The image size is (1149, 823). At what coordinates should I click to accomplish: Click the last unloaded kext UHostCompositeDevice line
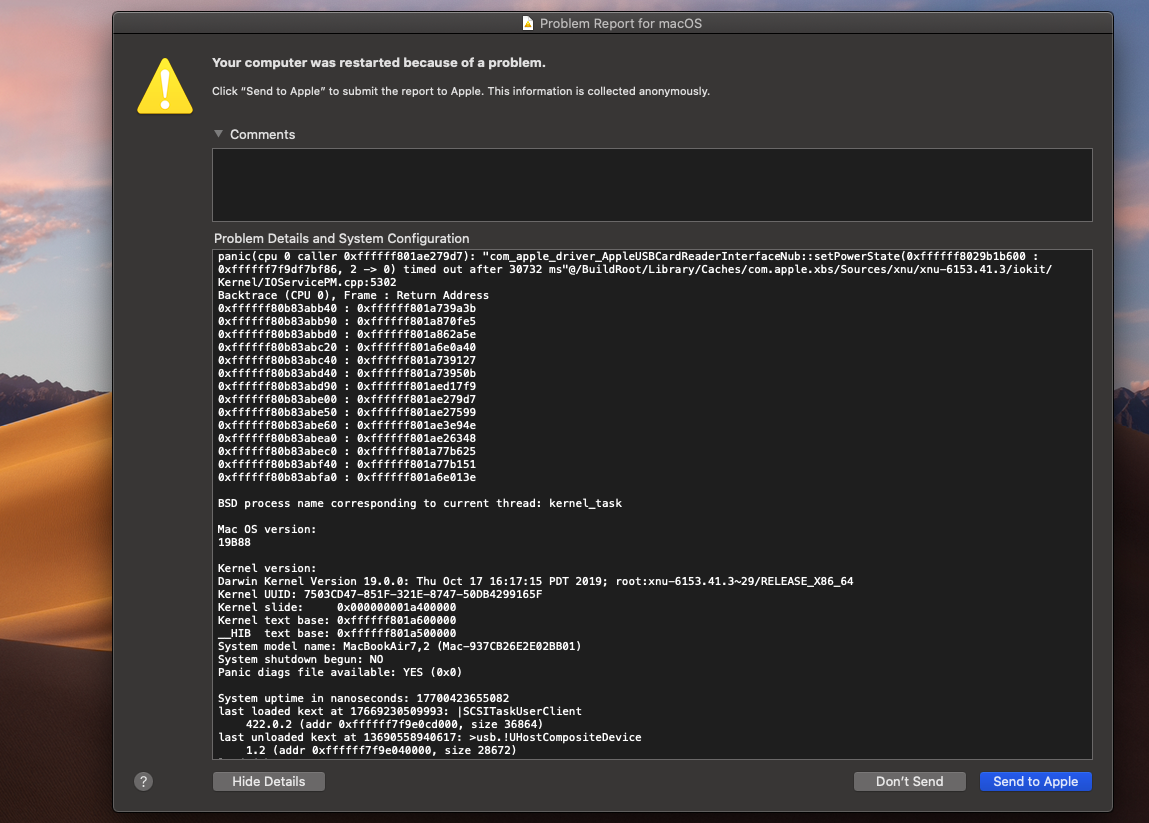(x=429, y=737)
